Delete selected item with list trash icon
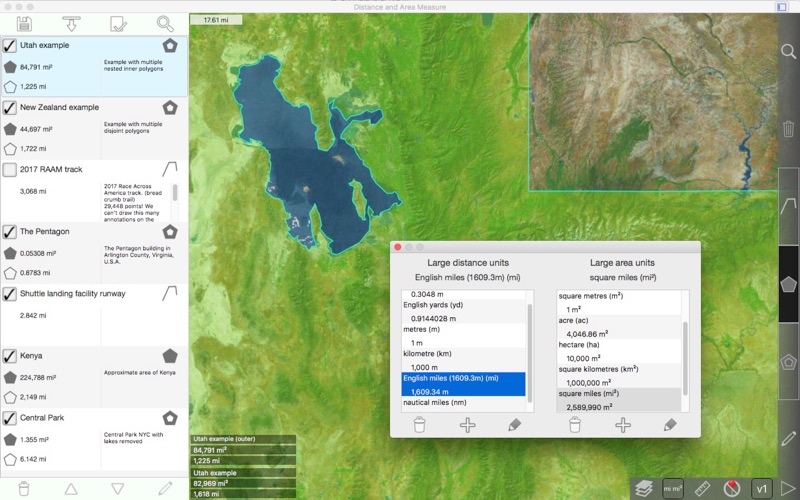The width and height of the screenshot is (800, 500). pyautogui.click(x=23, y=489)
